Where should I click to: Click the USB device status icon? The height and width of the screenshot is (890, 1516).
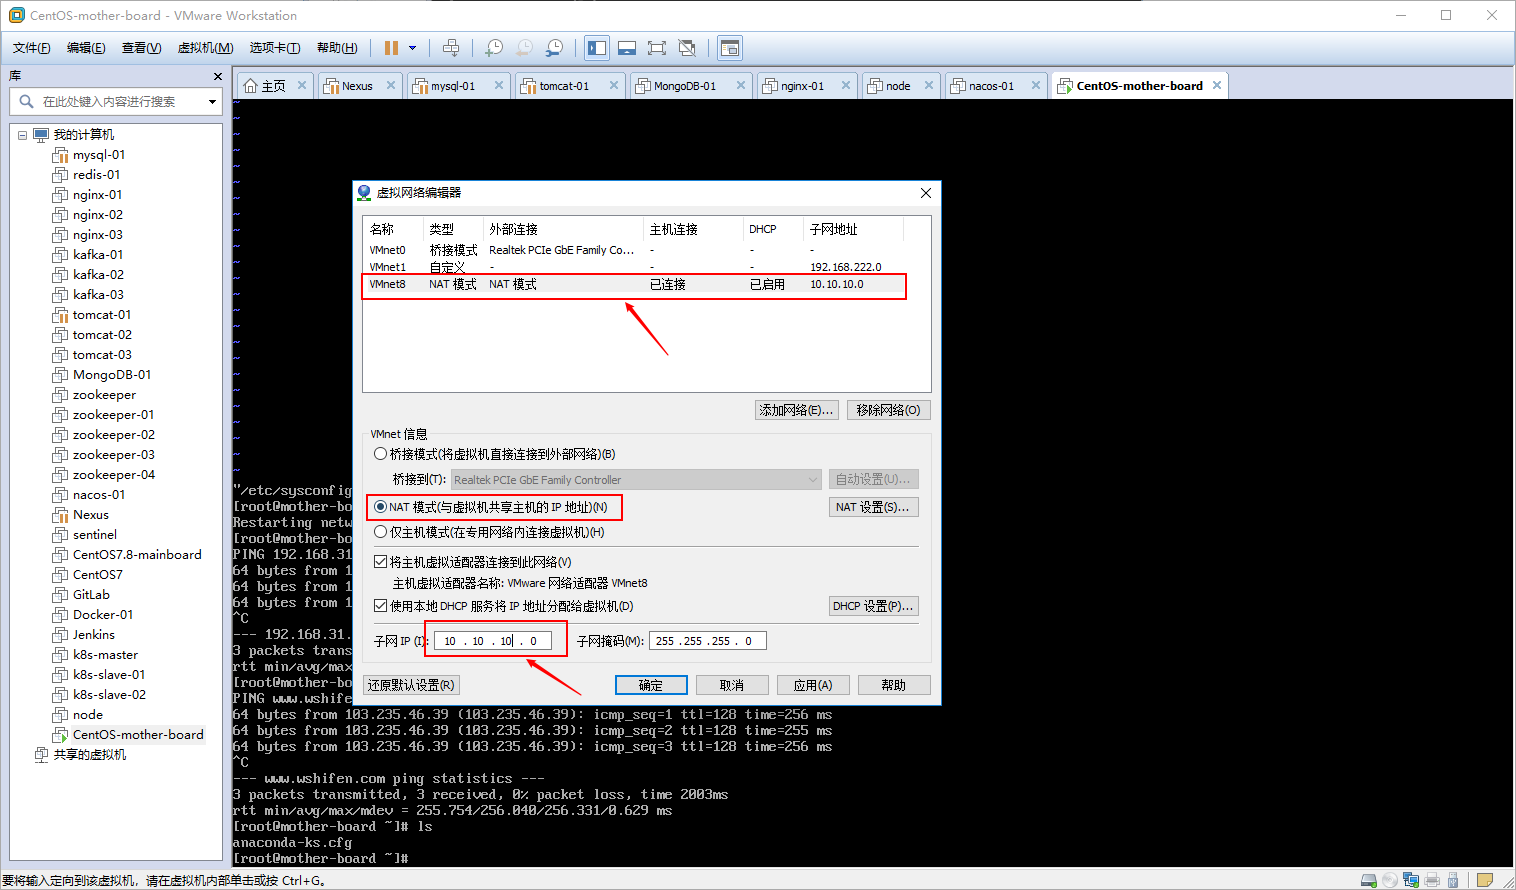1453,882
